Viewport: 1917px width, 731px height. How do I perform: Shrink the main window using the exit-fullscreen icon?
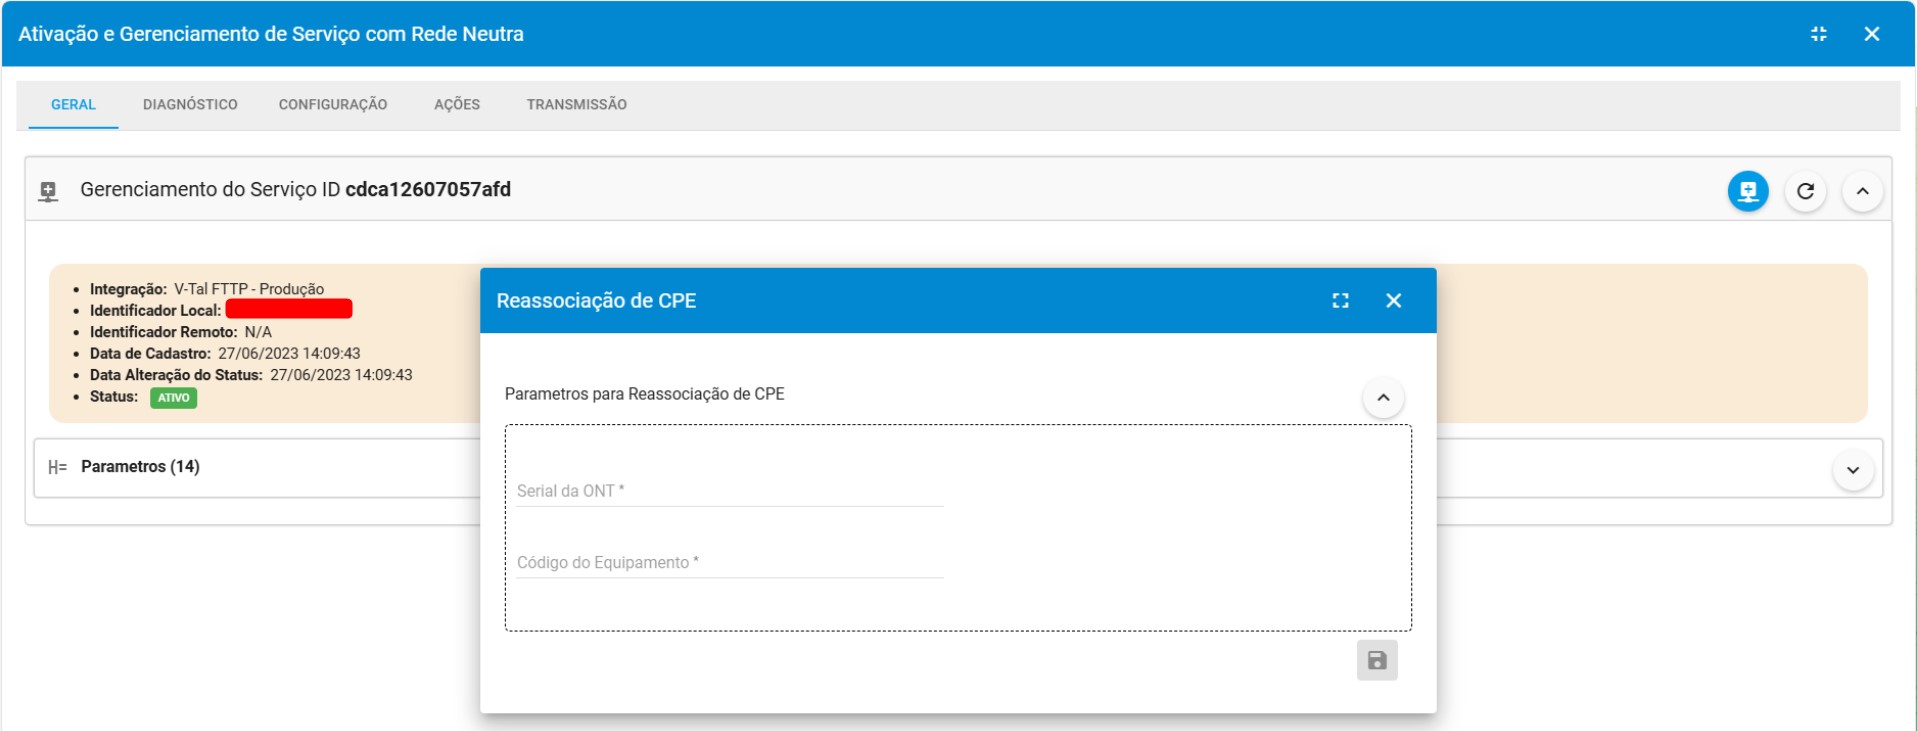point(1818,34)
